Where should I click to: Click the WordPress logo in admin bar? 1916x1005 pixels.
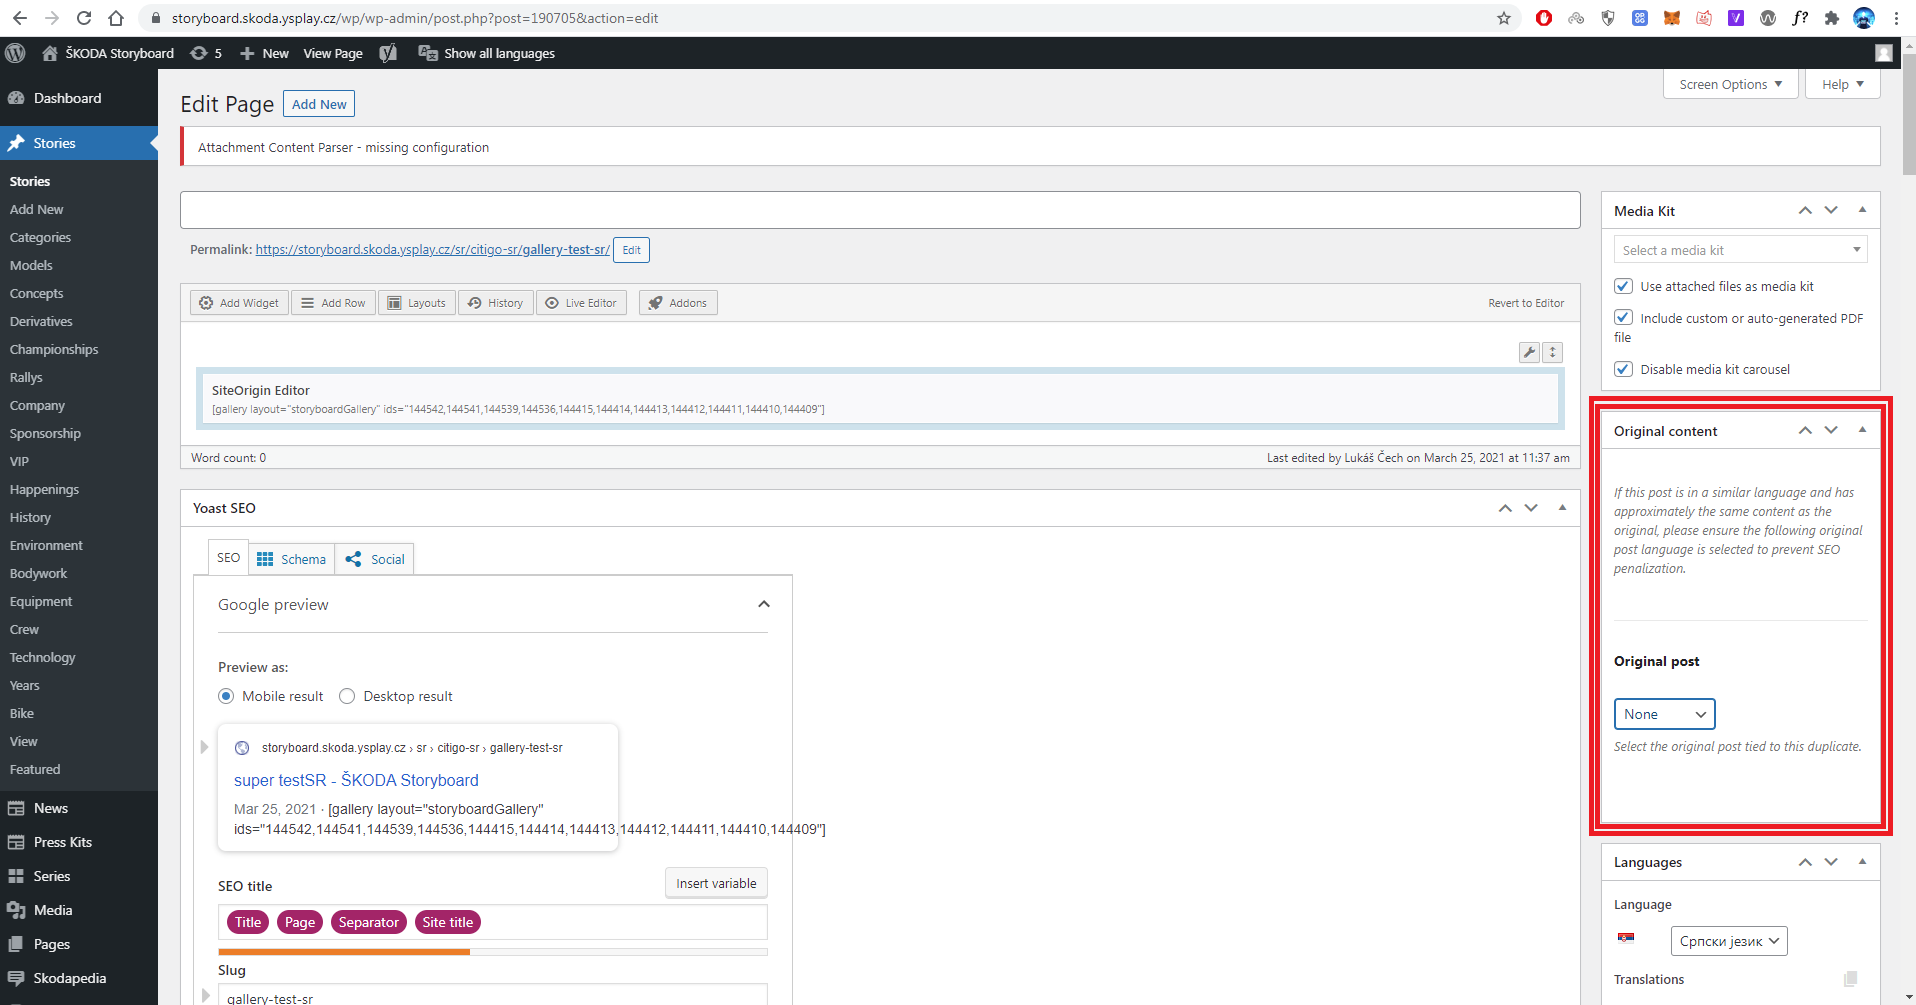click(x=15, y=53)
